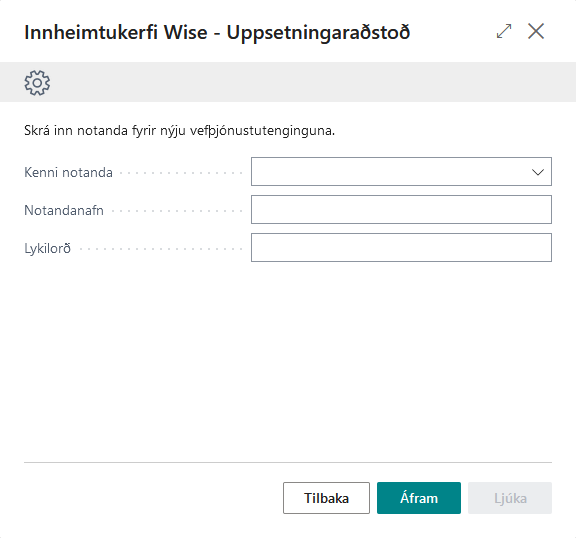Select the Lykilorð password field
The image size is (576, 538).
coord(401,248)
